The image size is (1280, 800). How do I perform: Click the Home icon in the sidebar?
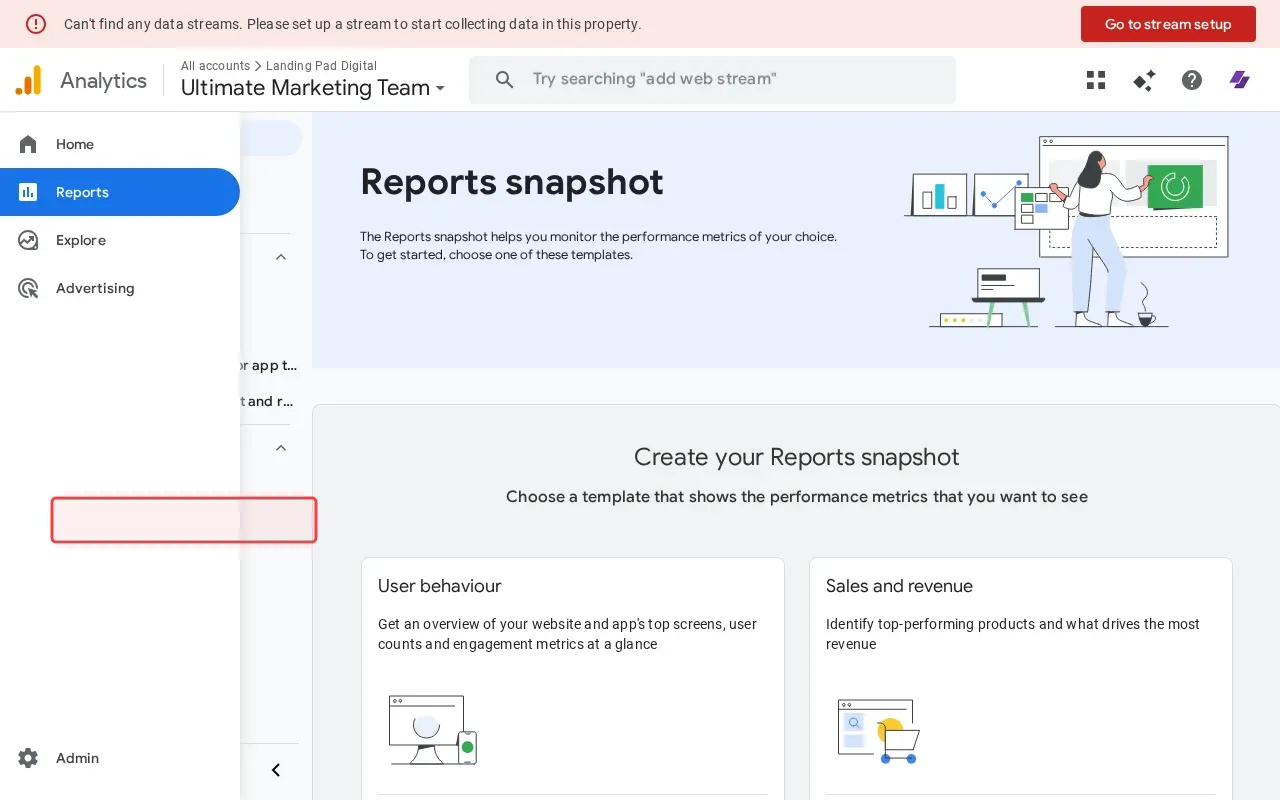click(x=27, y=143)
